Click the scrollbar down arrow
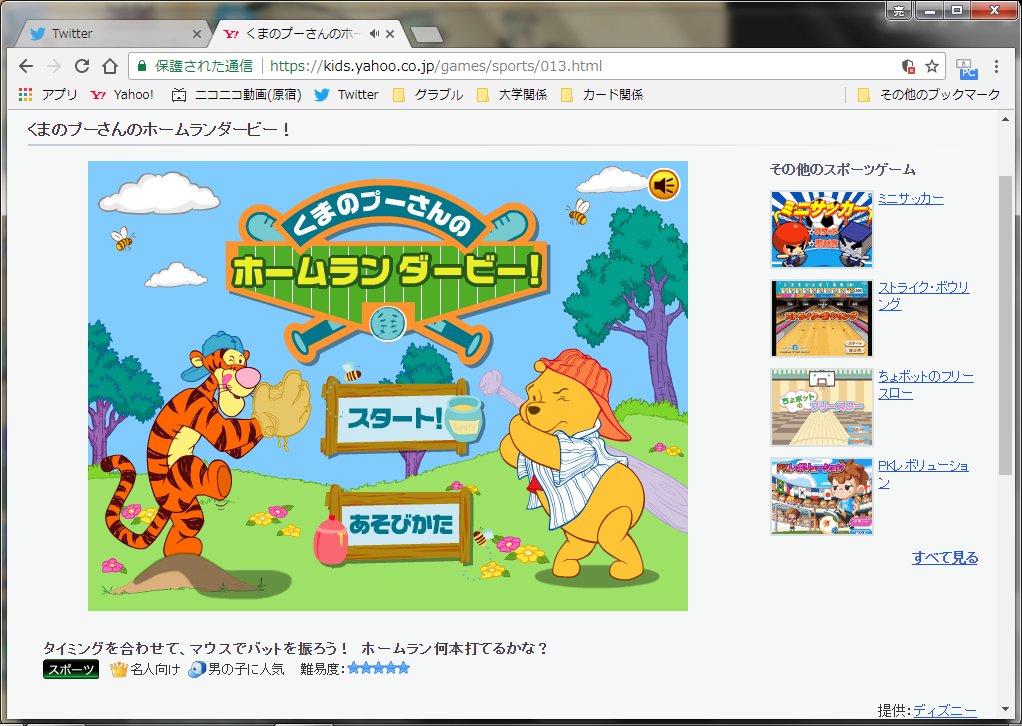 (1005, 709)
